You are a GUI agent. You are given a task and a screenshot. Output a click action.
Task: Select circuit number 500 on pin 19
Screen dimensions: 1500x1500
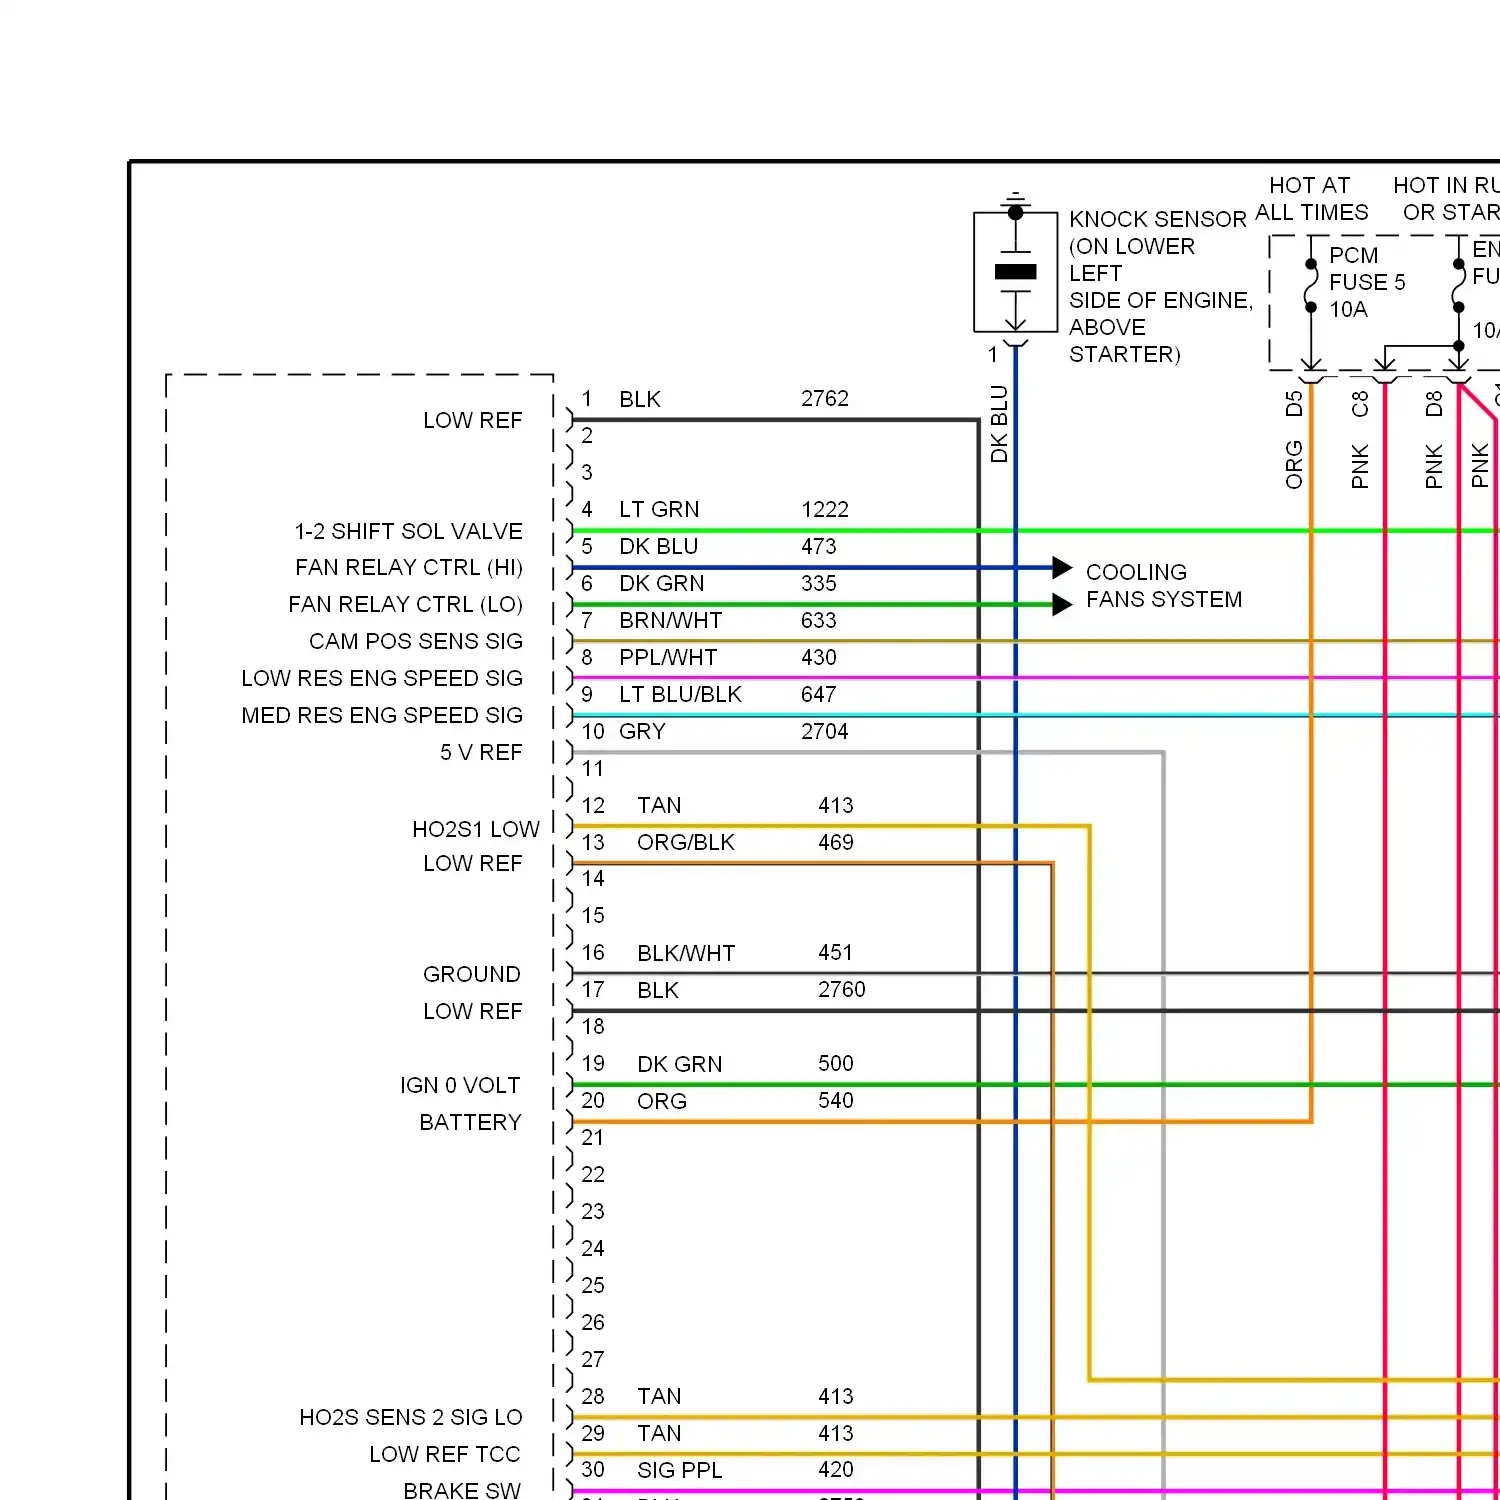[x=836, y=1064]
